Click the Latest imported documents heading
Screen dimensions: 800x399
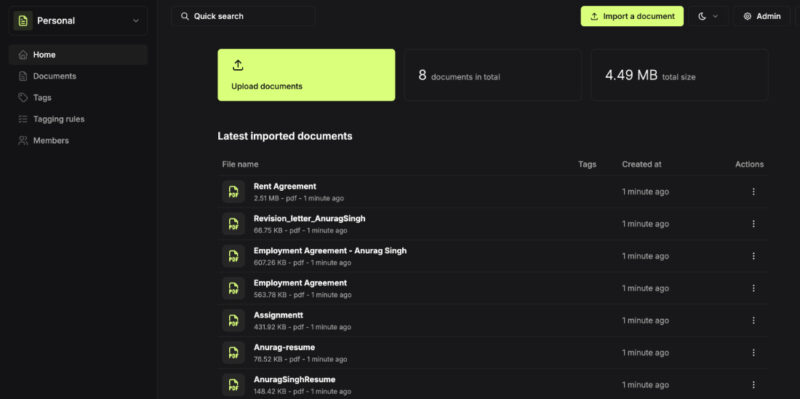285,136
